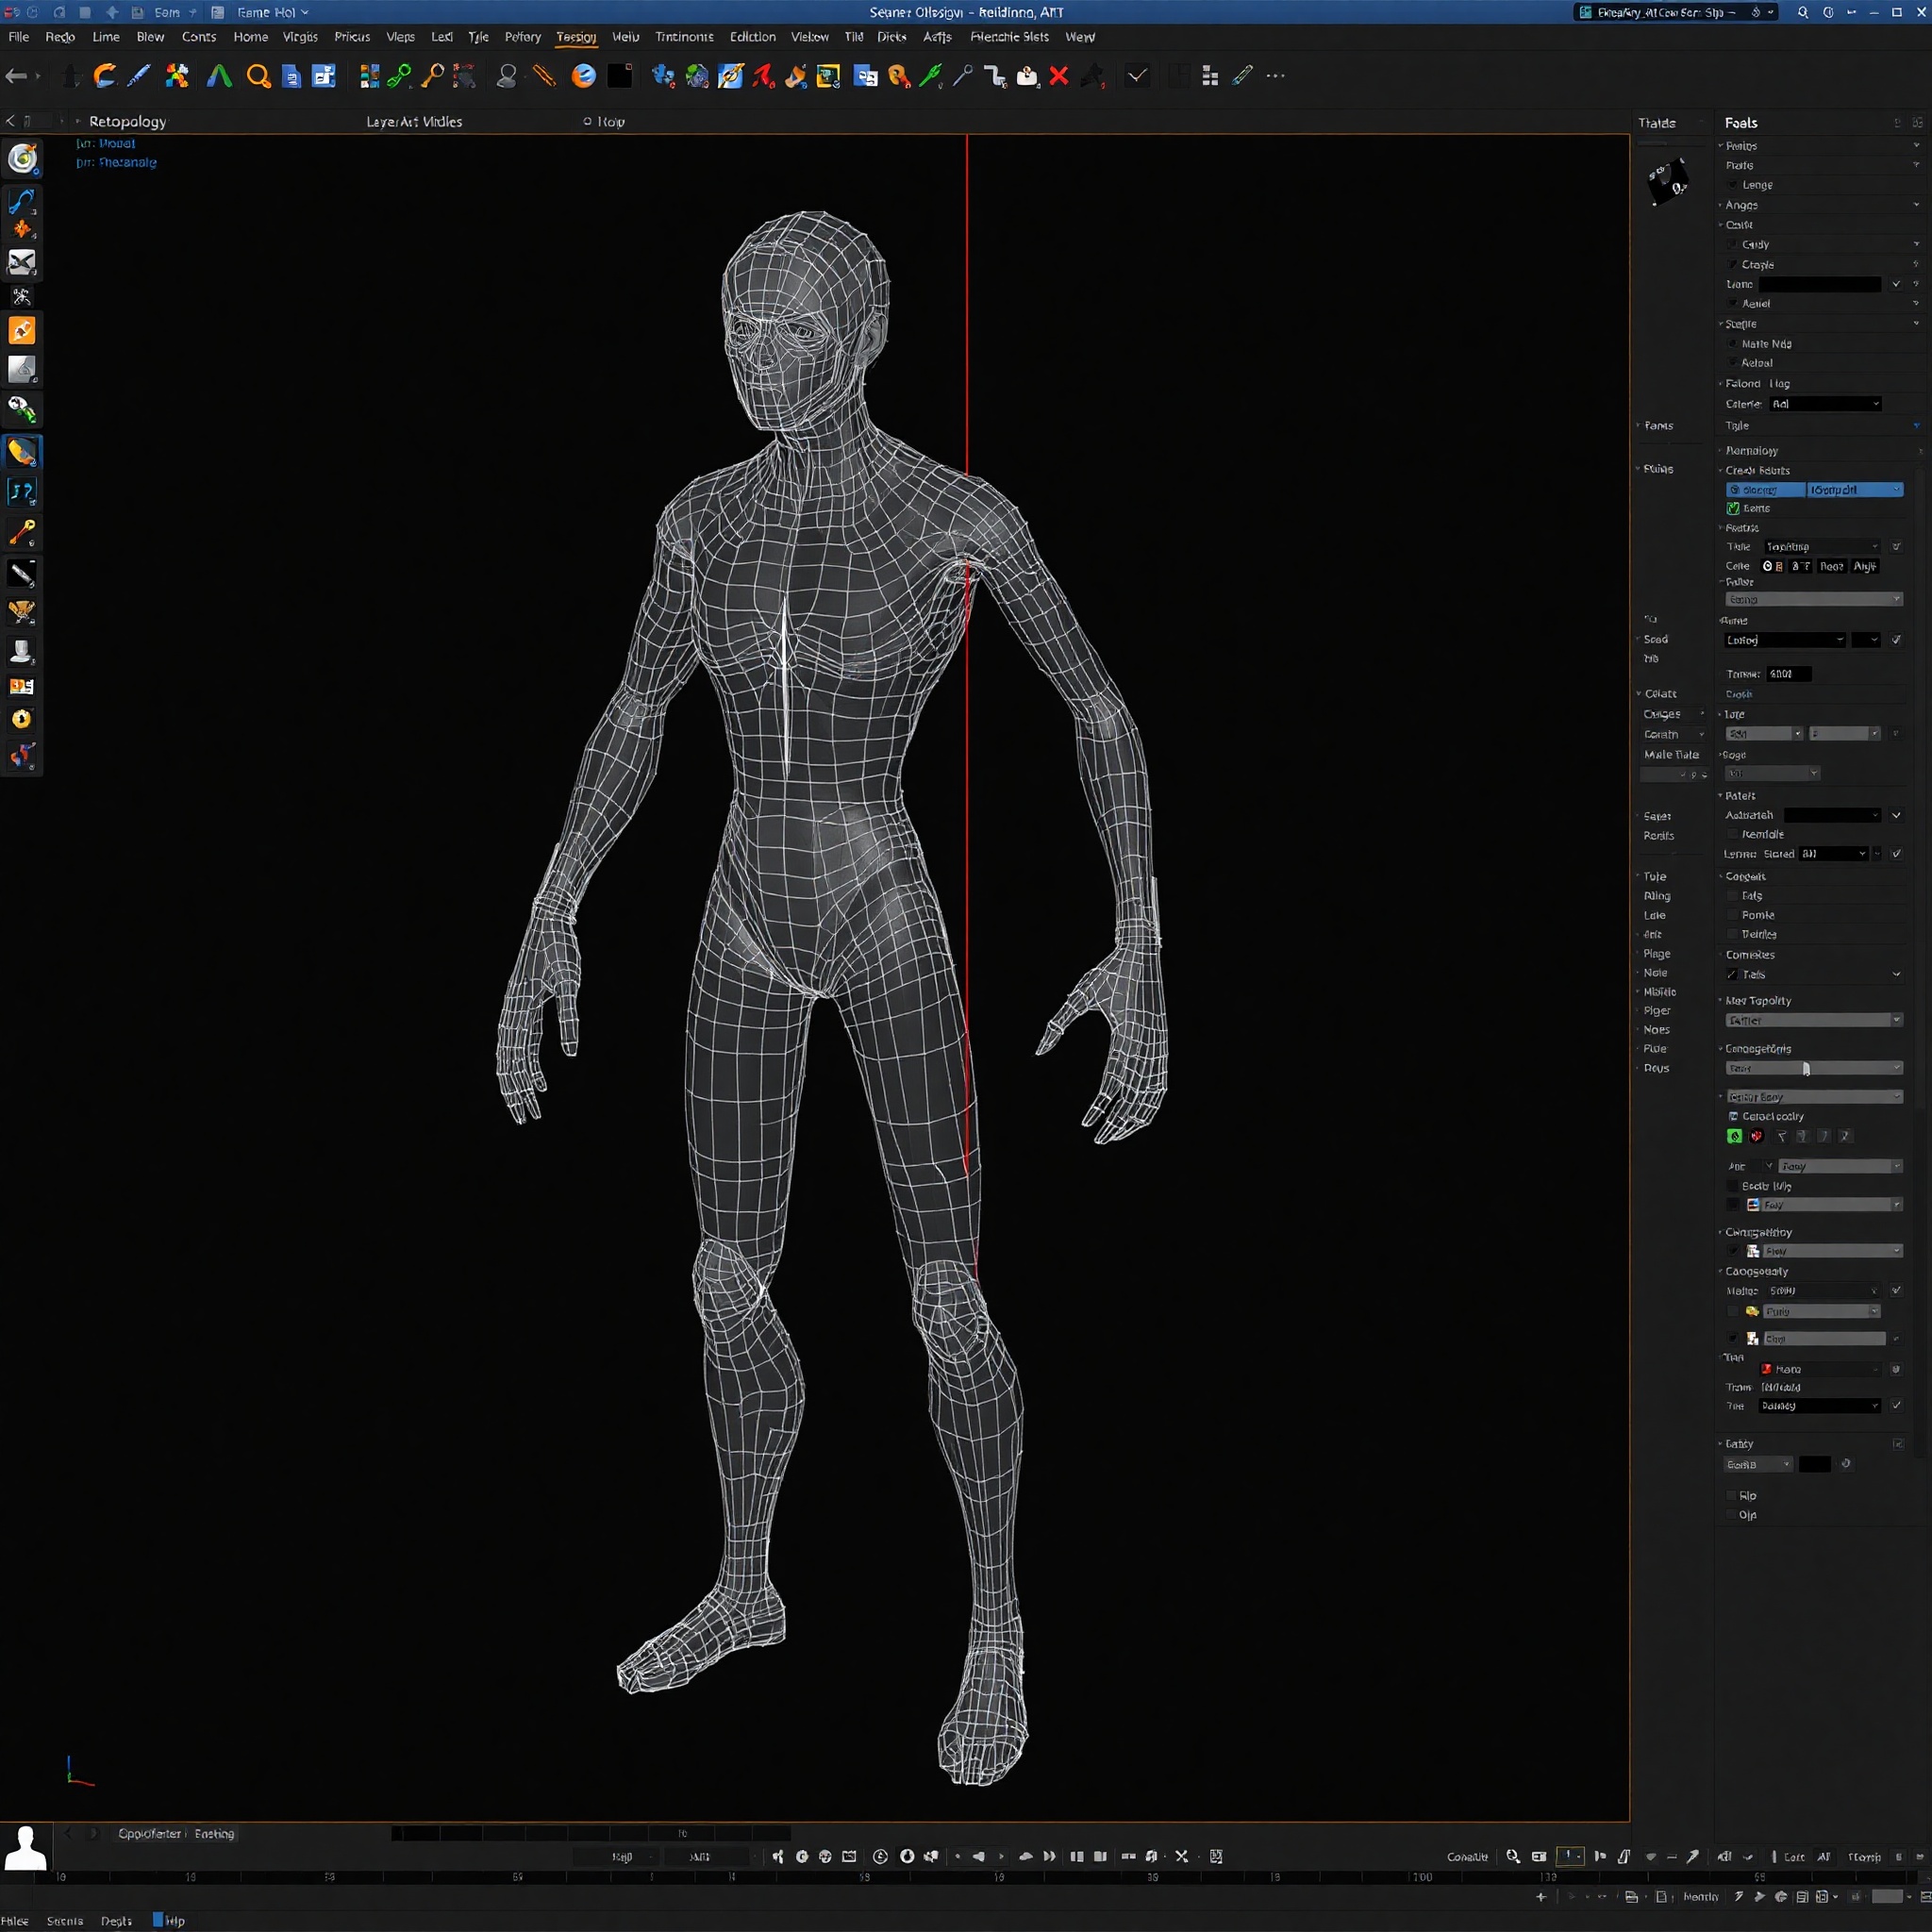
Task: Select the green checkmark apply icon in toolbar
Action: click(x=1136, y=75)
